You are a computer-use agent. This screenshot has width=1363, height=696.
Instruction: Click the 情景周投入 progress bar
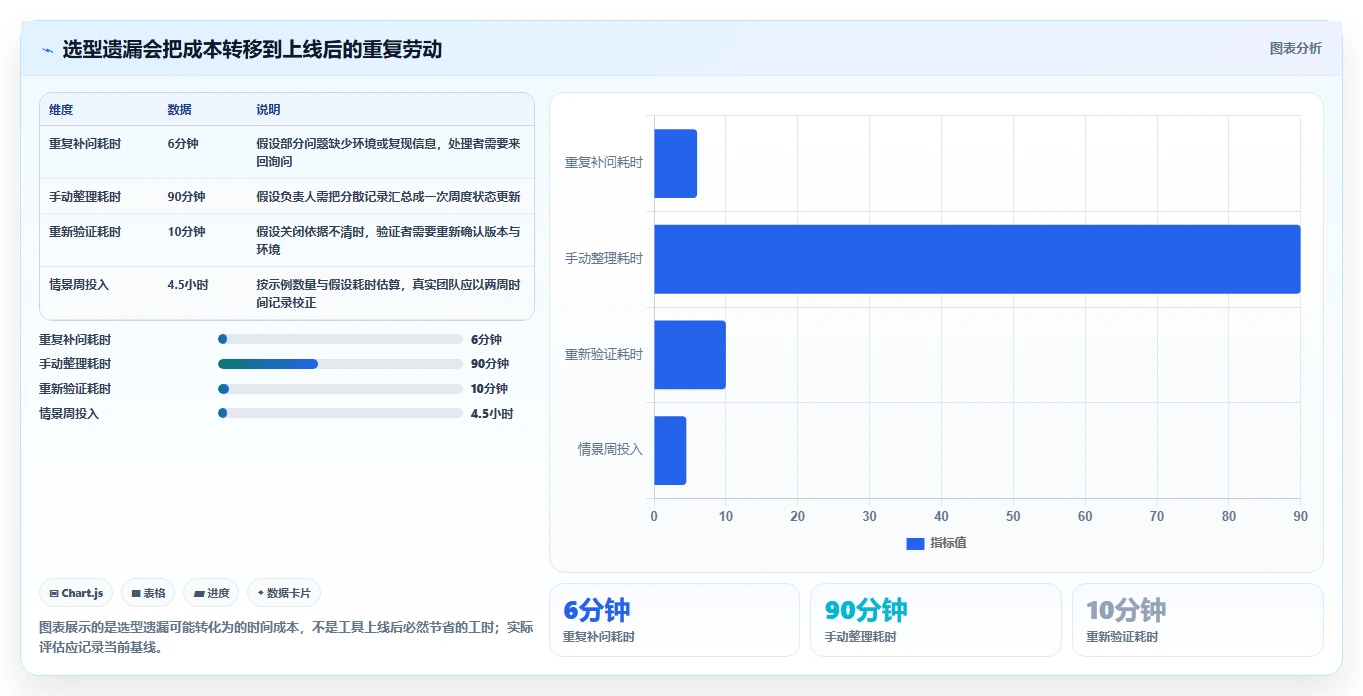click(340, 413)
